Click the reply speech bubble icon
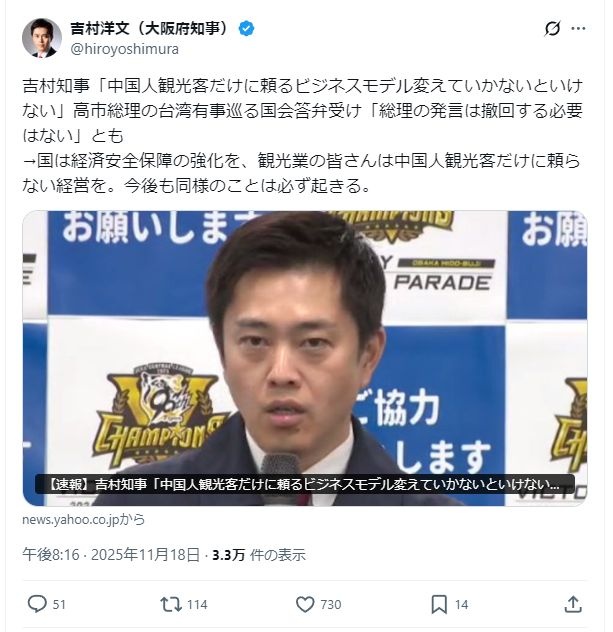Screen dimensions: 613x632 point(37,604)
